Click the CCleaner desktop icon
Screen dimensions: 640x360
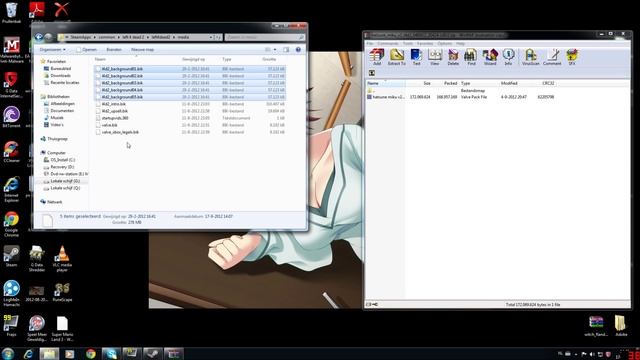click(x=11, y=152)
